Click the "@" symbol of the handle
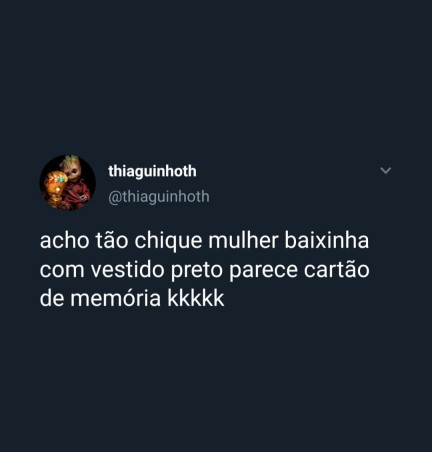 pos(114,197)
